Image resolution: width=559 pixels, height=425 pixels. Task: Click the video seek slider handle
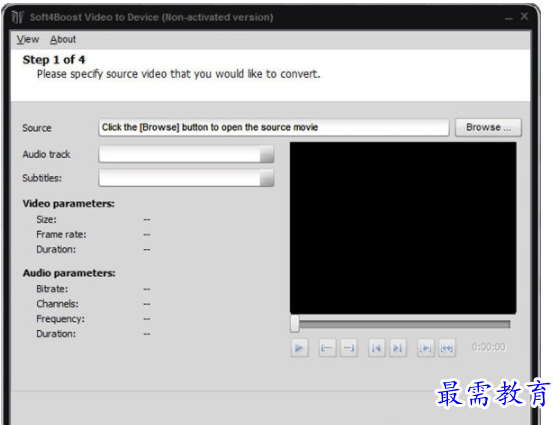[x=294, y=324]
